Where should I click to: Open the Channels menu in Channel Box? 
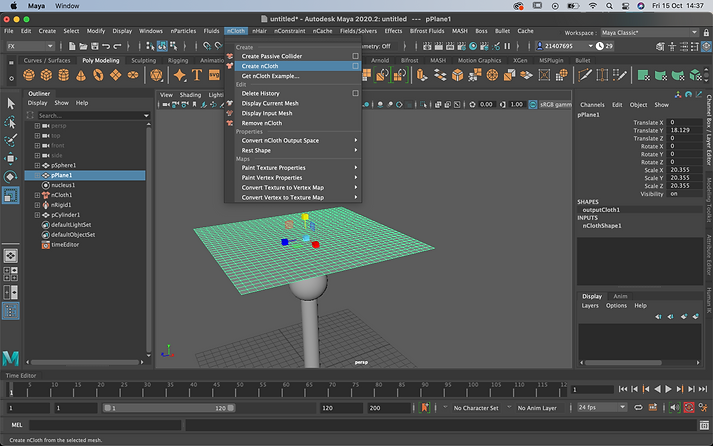click(592, 105)
